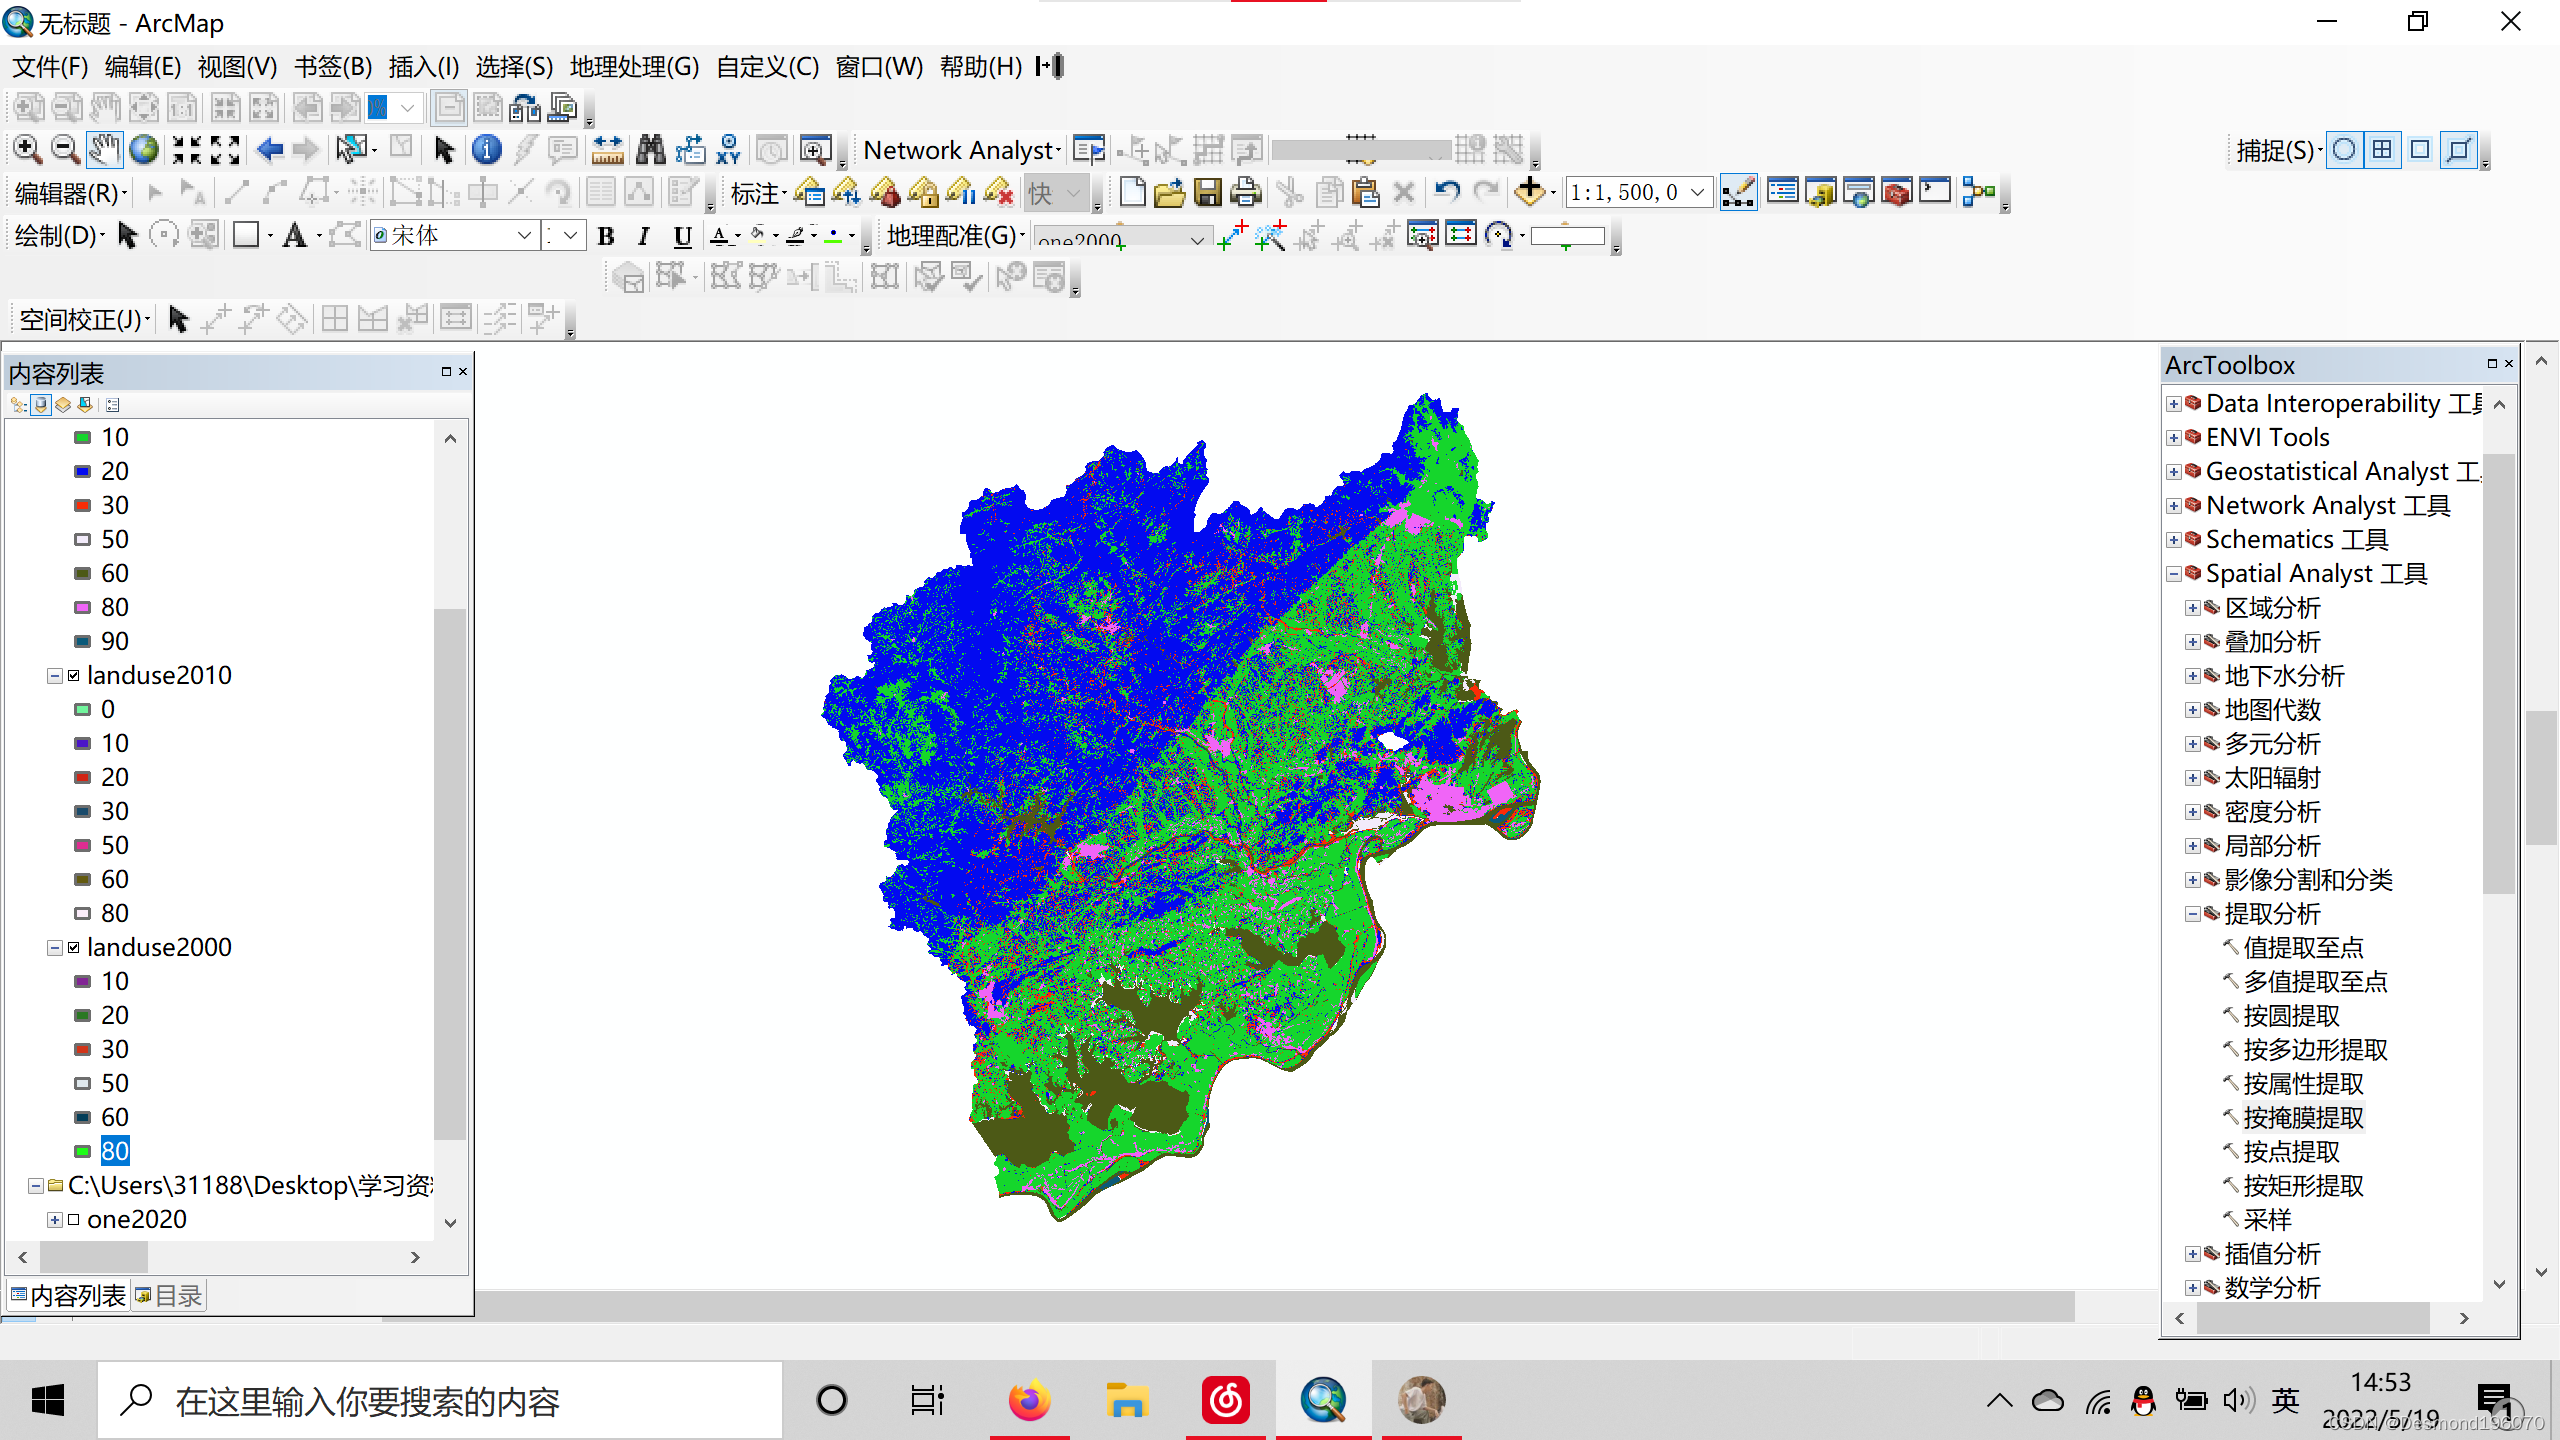Click the Save map floppy icon

point(1208,192)
